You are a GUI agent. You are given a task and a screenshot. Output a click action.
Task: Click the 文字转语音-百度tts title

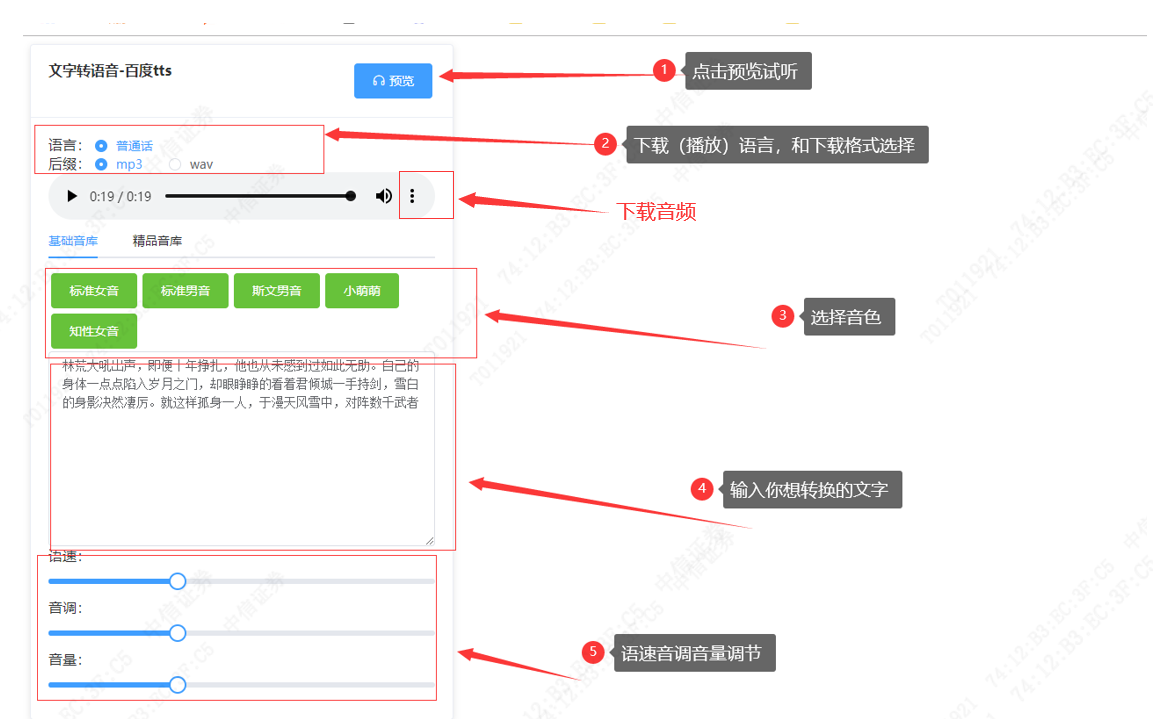coord(110,71)
